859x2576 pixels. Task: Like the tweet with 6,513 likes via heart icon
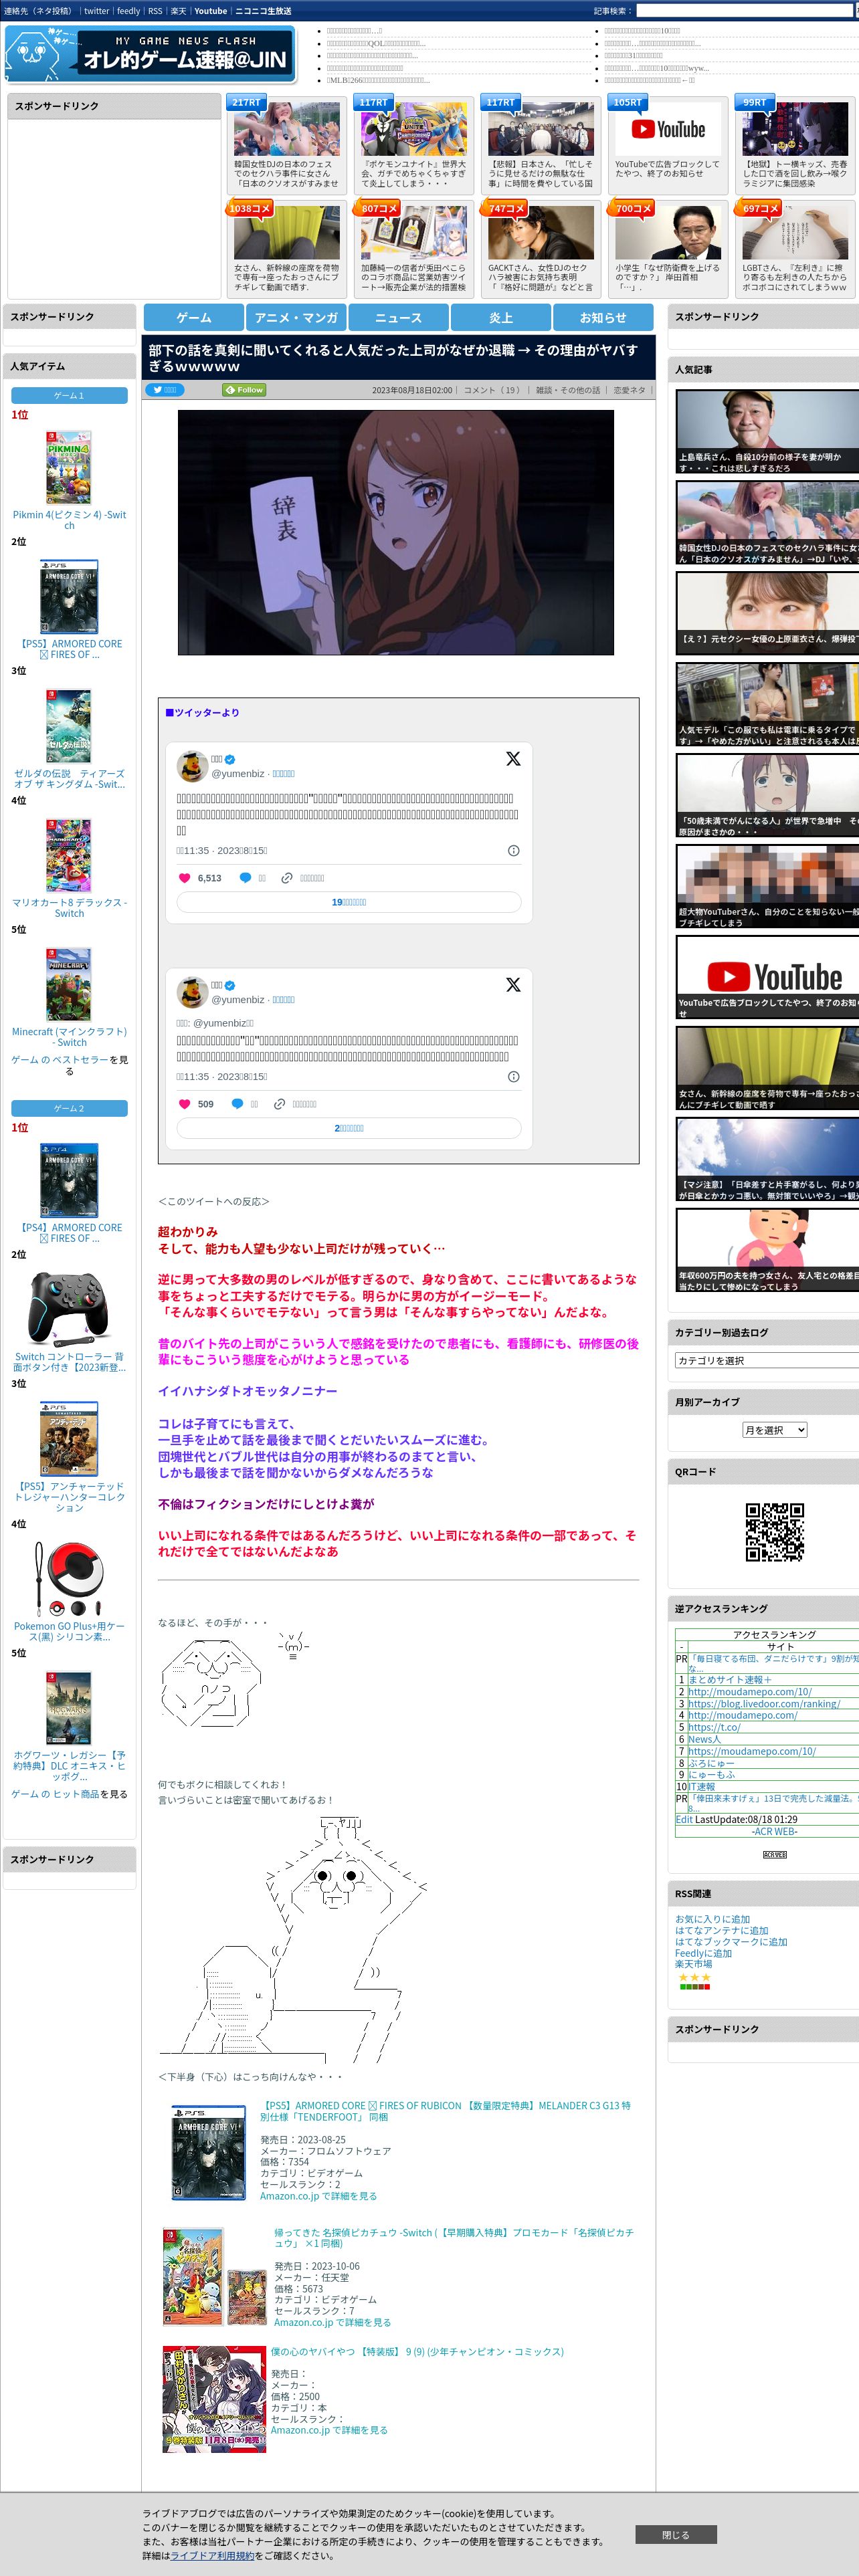click(184, 878)
